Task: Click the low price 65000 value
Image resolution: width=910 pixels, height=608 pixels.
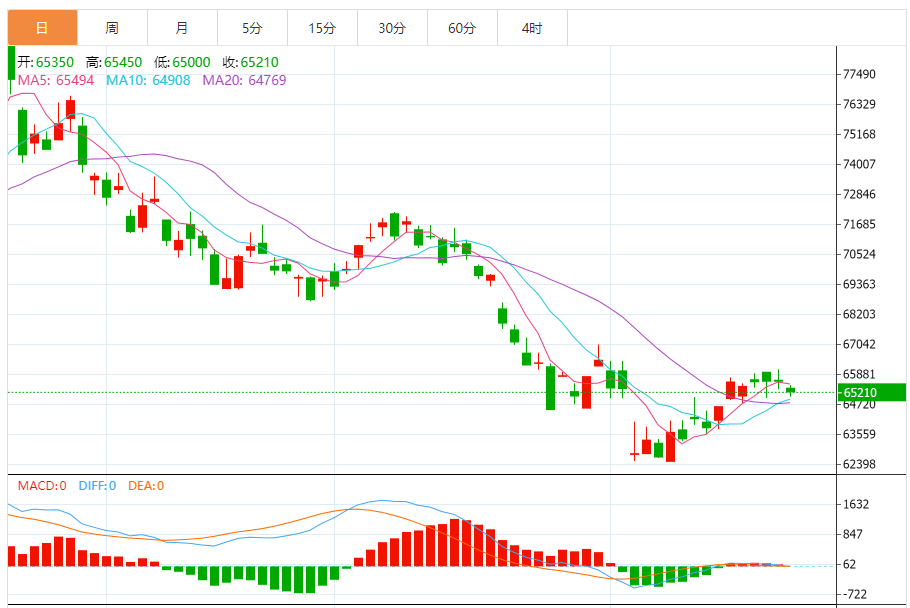Action: [192, 62]
